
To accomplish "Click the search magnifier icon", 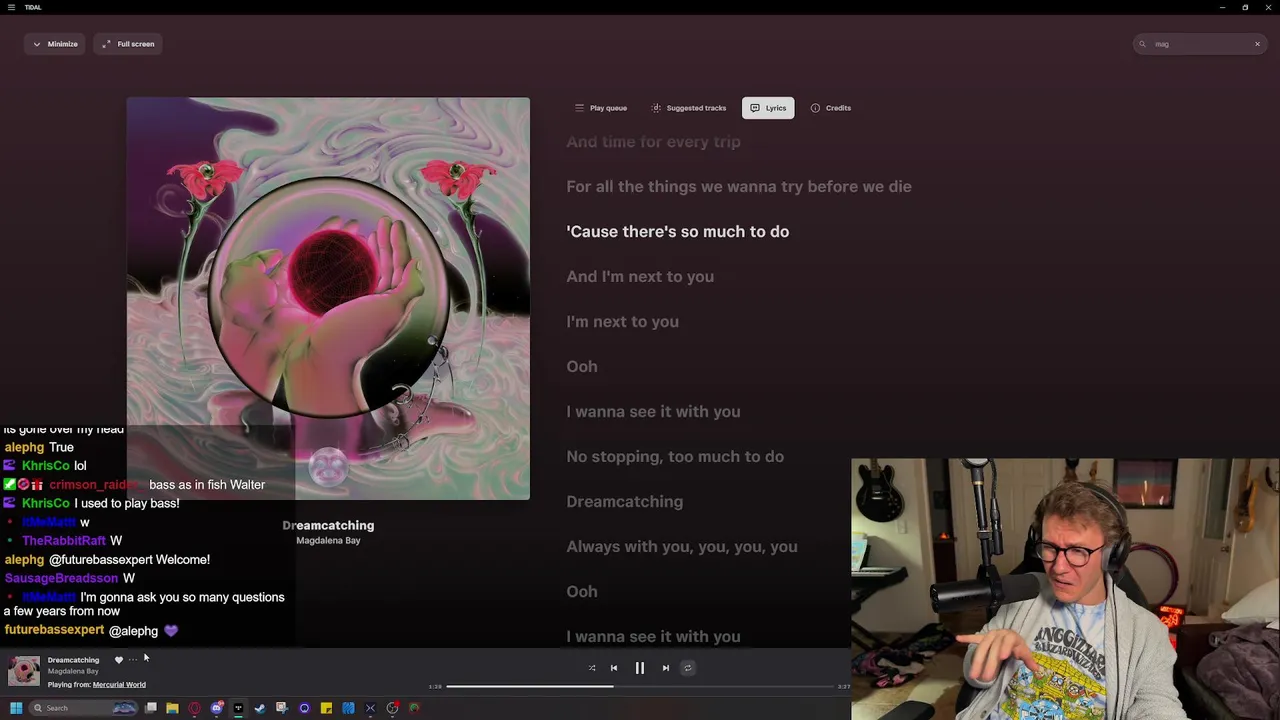I will tap(1143, 44).
